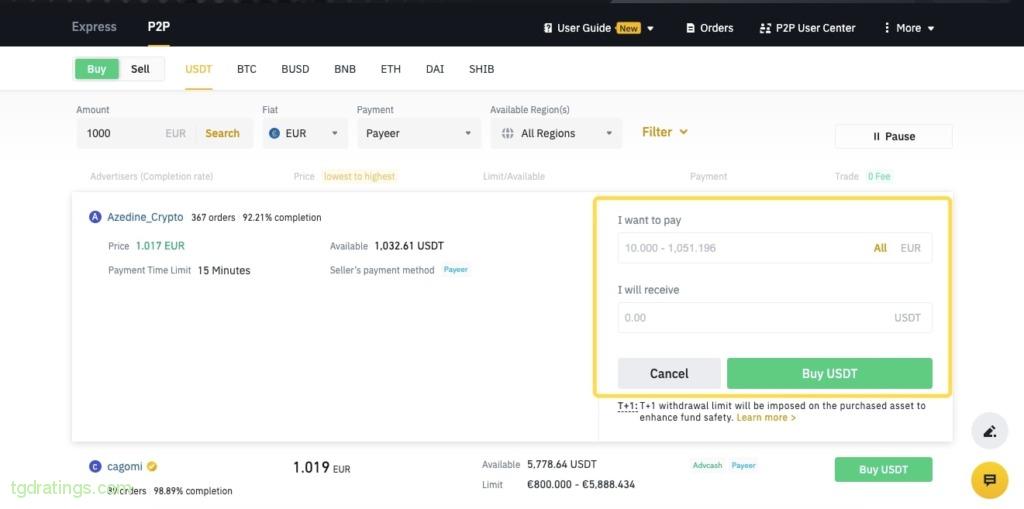Open Azedine_Crypto advertiser profile

tap(145, 217)
